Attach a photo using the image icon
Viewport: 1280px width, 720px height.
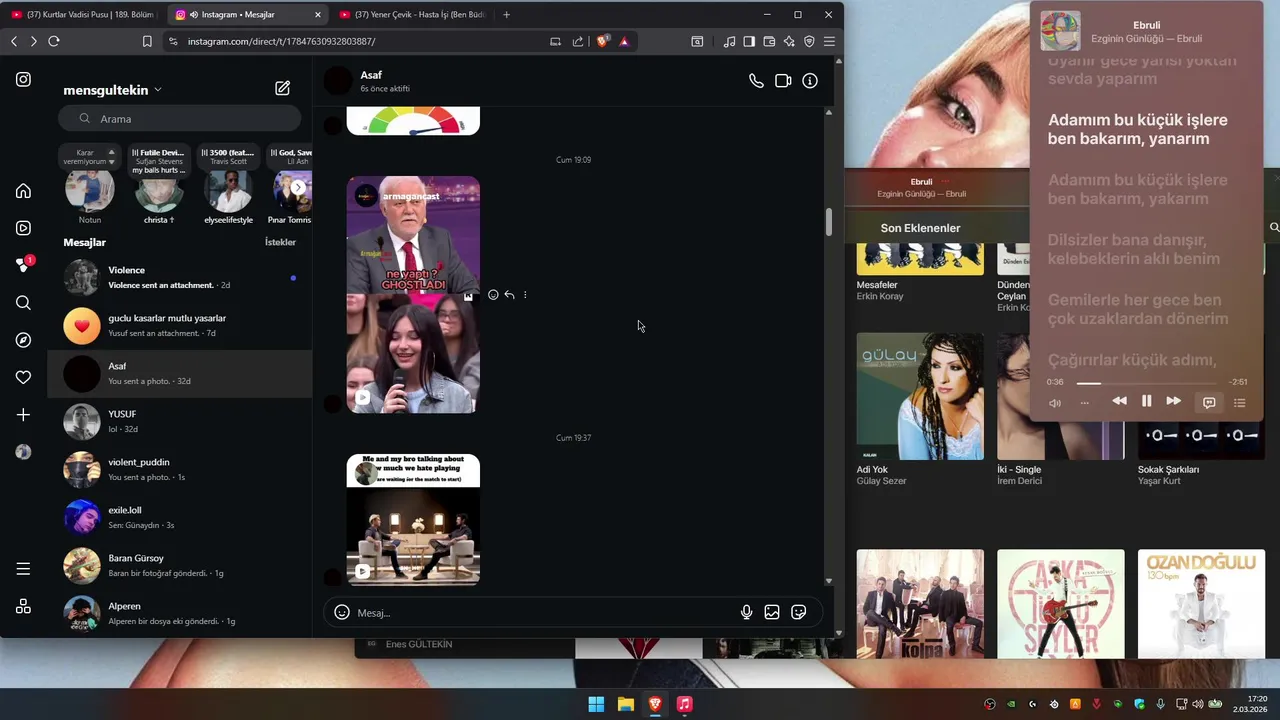(x=772, y=612)
